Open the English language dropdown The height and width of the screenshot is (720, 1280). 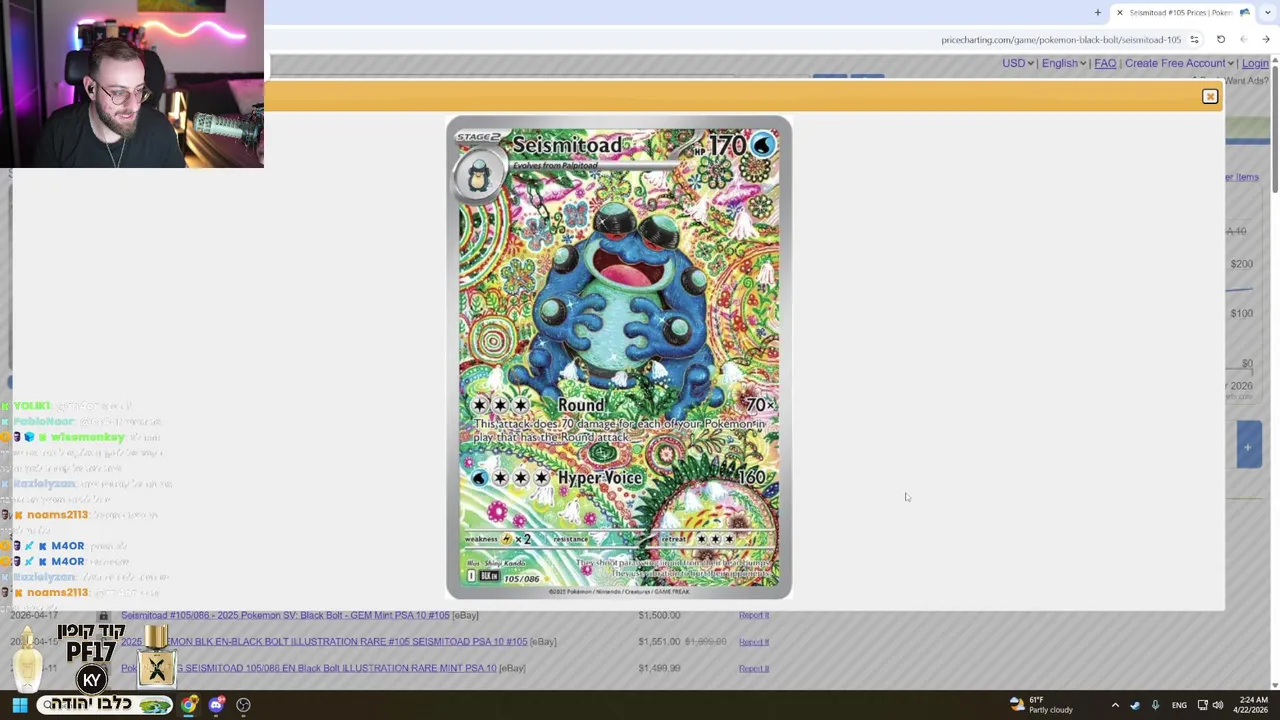pos(1063,63)
